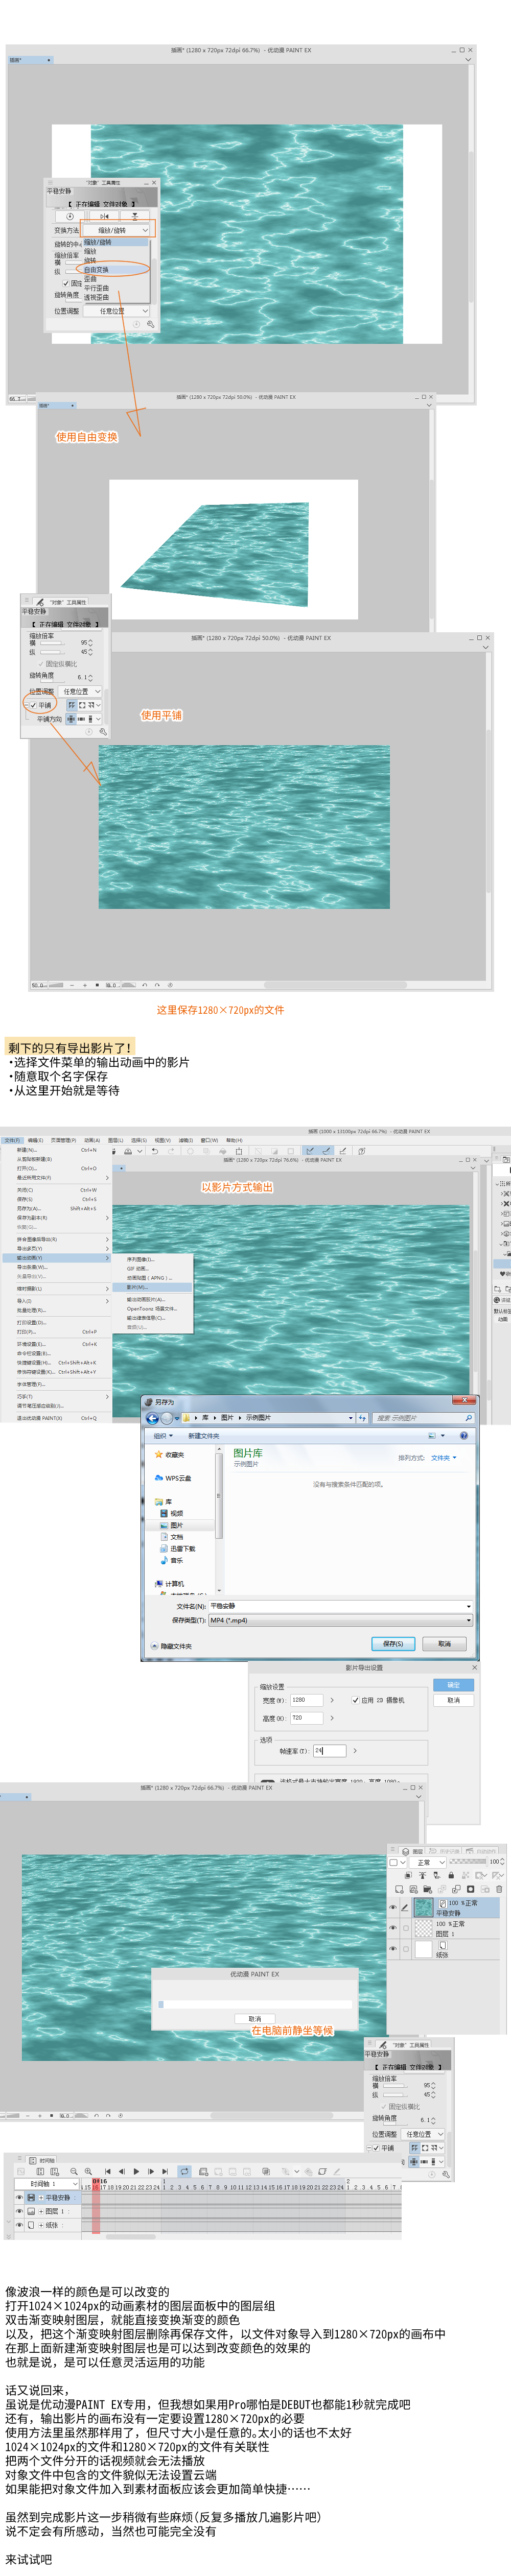Viewport: 511px width, 2576px height.
Task: Click 保存(S) button in 另存为 dialog
Action: pos(393,1643)
